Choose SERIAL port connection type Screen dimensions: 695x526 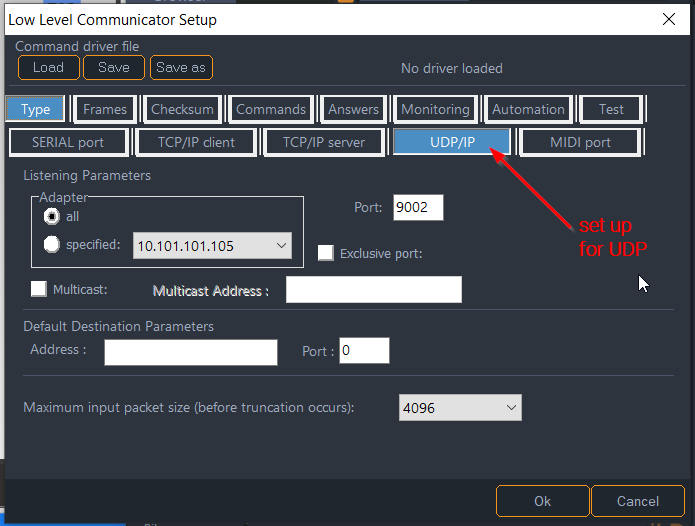coord(69,142)
